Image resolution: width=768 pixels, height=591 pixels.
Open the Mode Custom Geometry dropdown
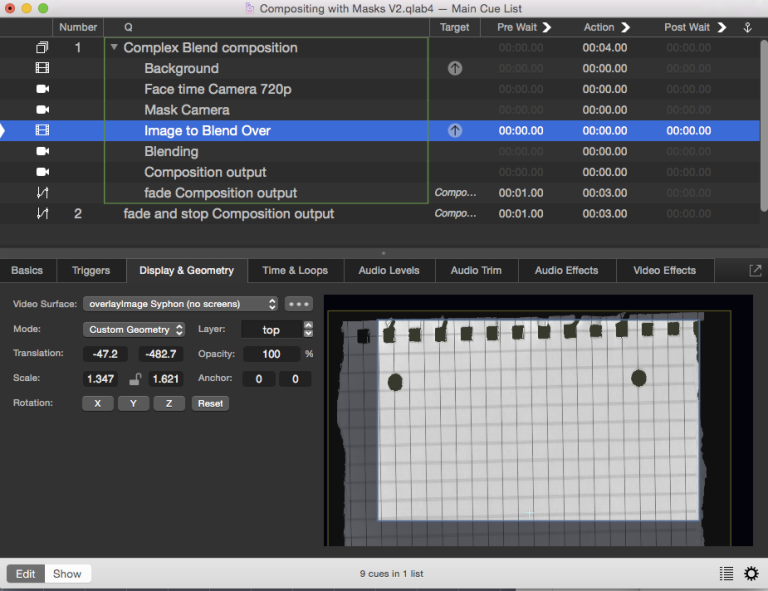click(135, 329)
